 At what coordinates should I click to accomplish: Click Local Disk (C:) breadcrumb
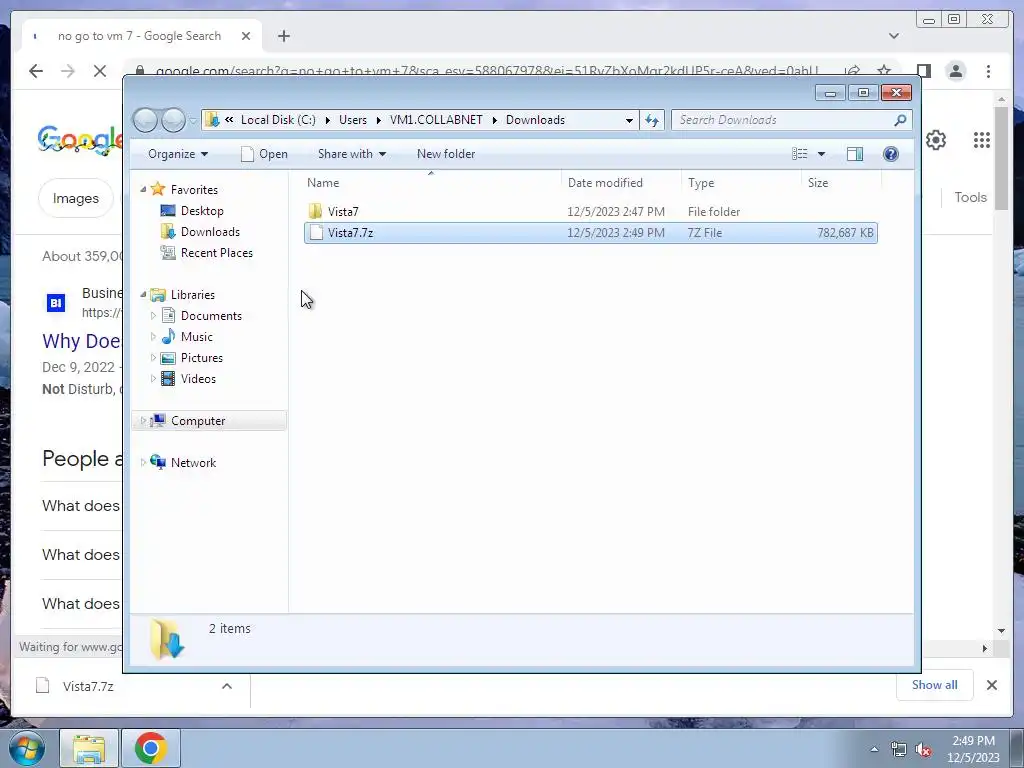click(x=278, y=120)
